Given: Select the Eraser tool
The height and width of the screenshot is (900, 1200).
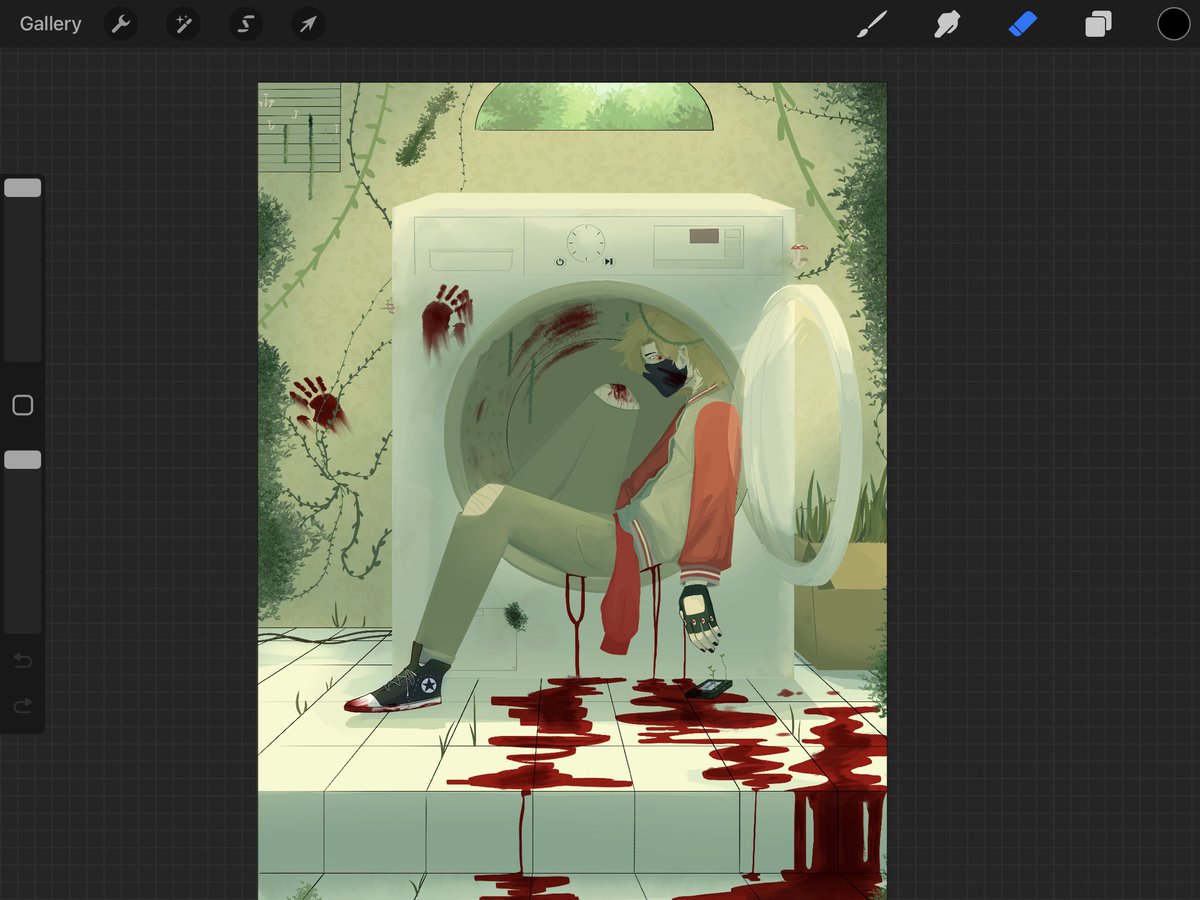Looking at the screenshot, I should click(1023, 24).
